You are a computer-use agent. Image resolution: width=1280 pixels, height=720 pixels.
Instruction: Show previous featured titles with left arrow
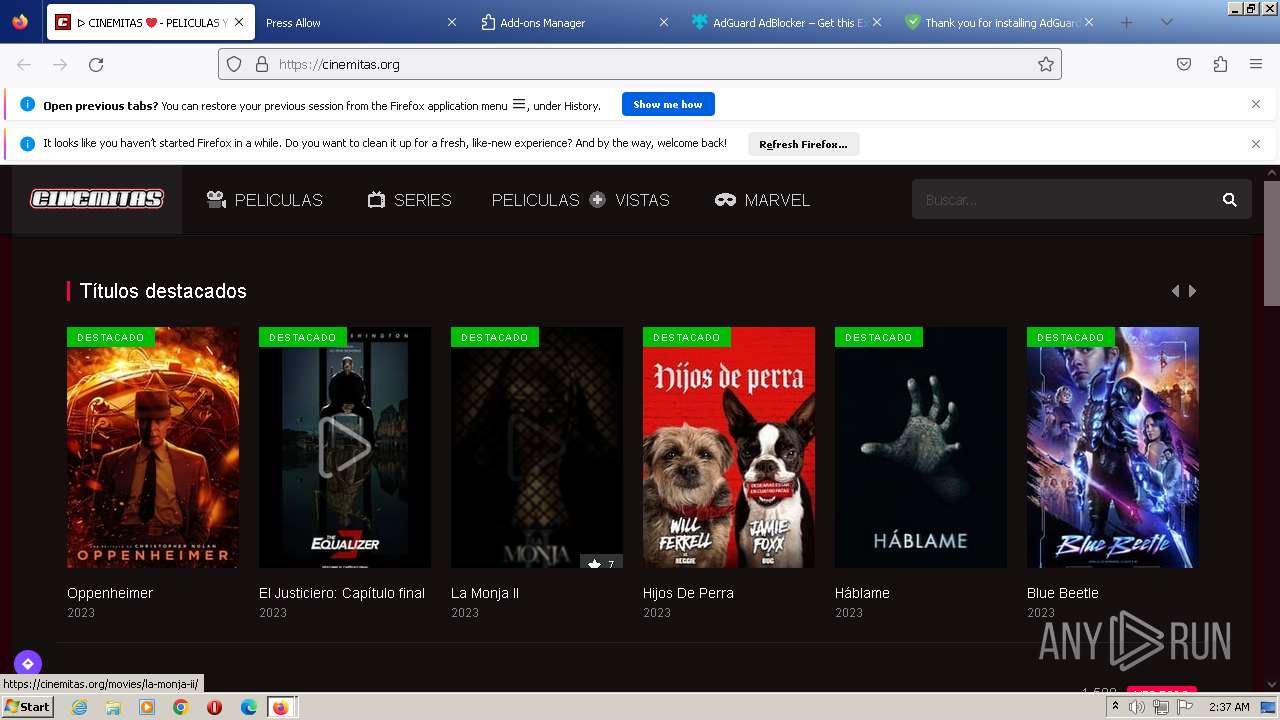tap(1175, 291)
